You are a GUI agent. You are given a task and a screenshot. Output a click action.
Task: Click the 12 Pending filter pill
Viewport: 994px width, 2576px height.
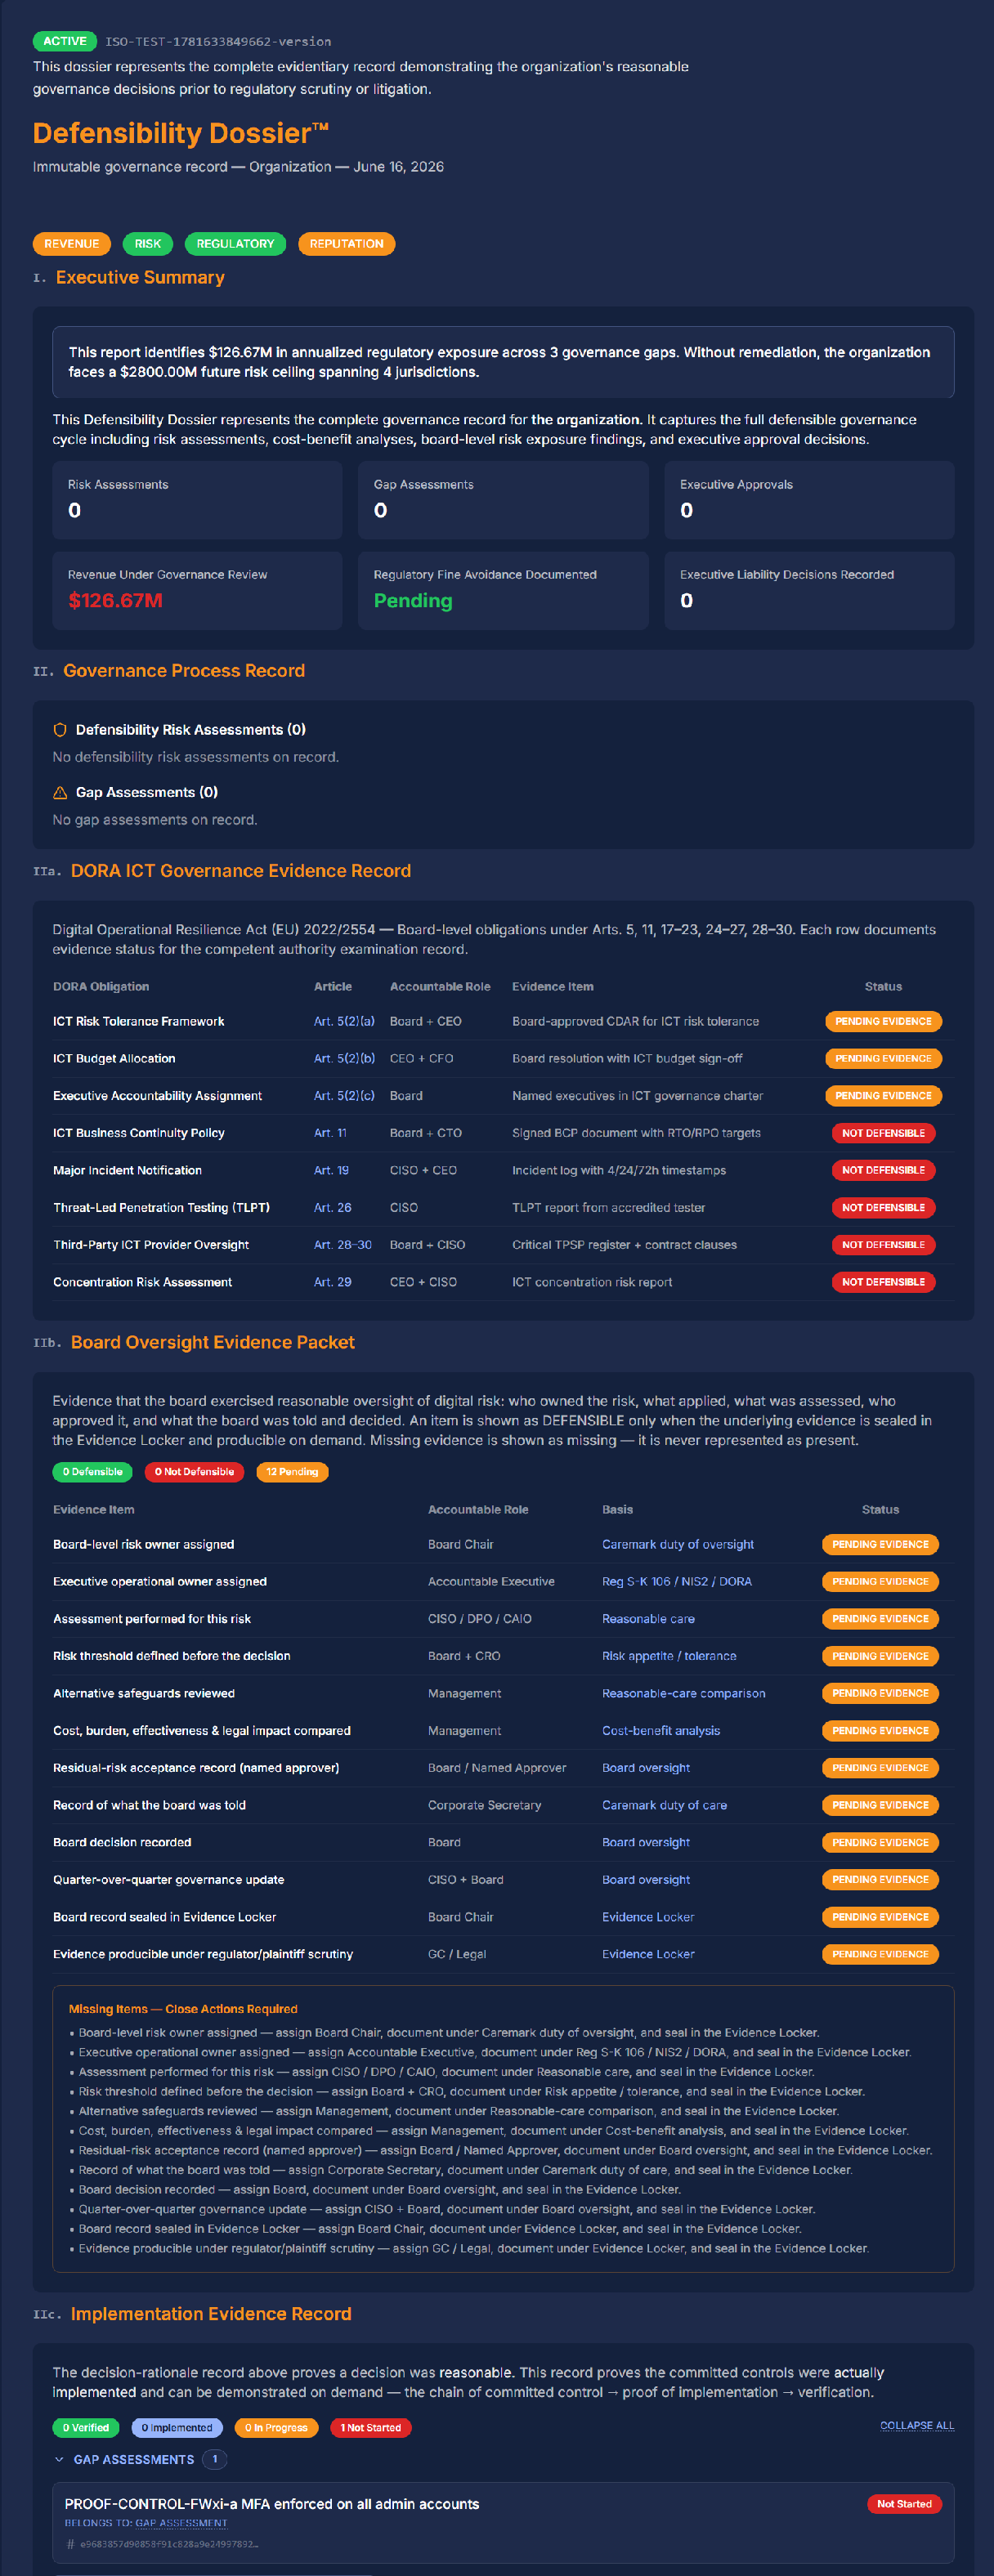[x=292, y=1472]
